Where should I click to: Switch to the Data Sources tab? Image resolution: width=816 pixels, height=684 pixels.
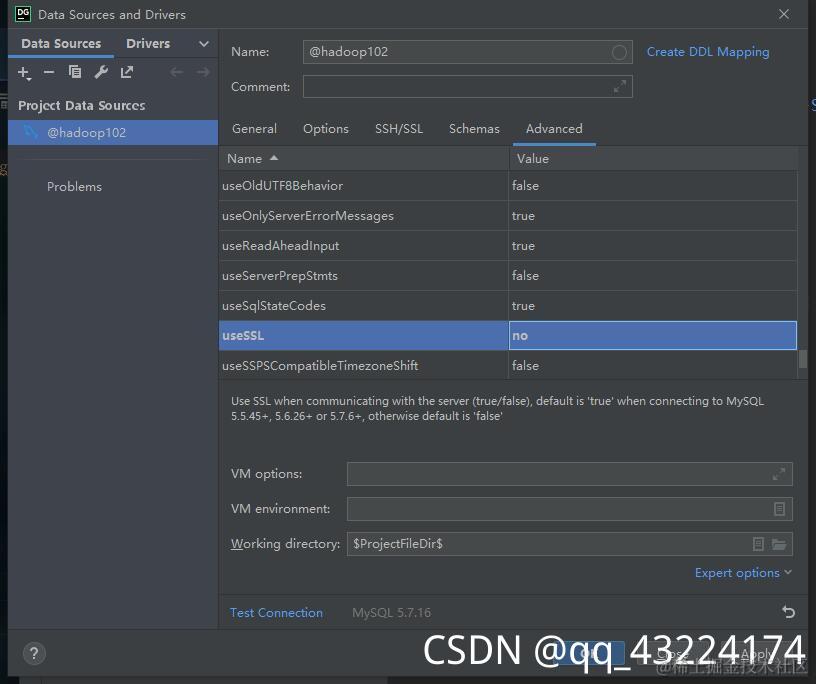tap(61, 44)
